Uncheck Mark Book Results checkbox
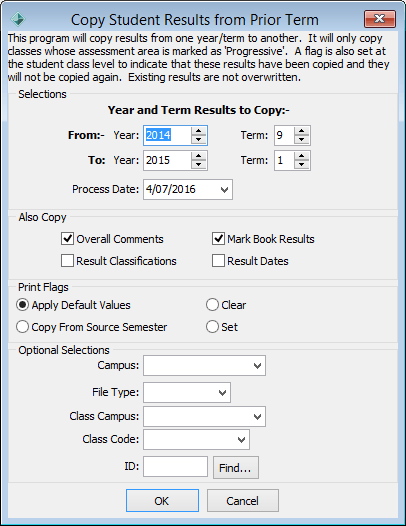 coord(218,239)
